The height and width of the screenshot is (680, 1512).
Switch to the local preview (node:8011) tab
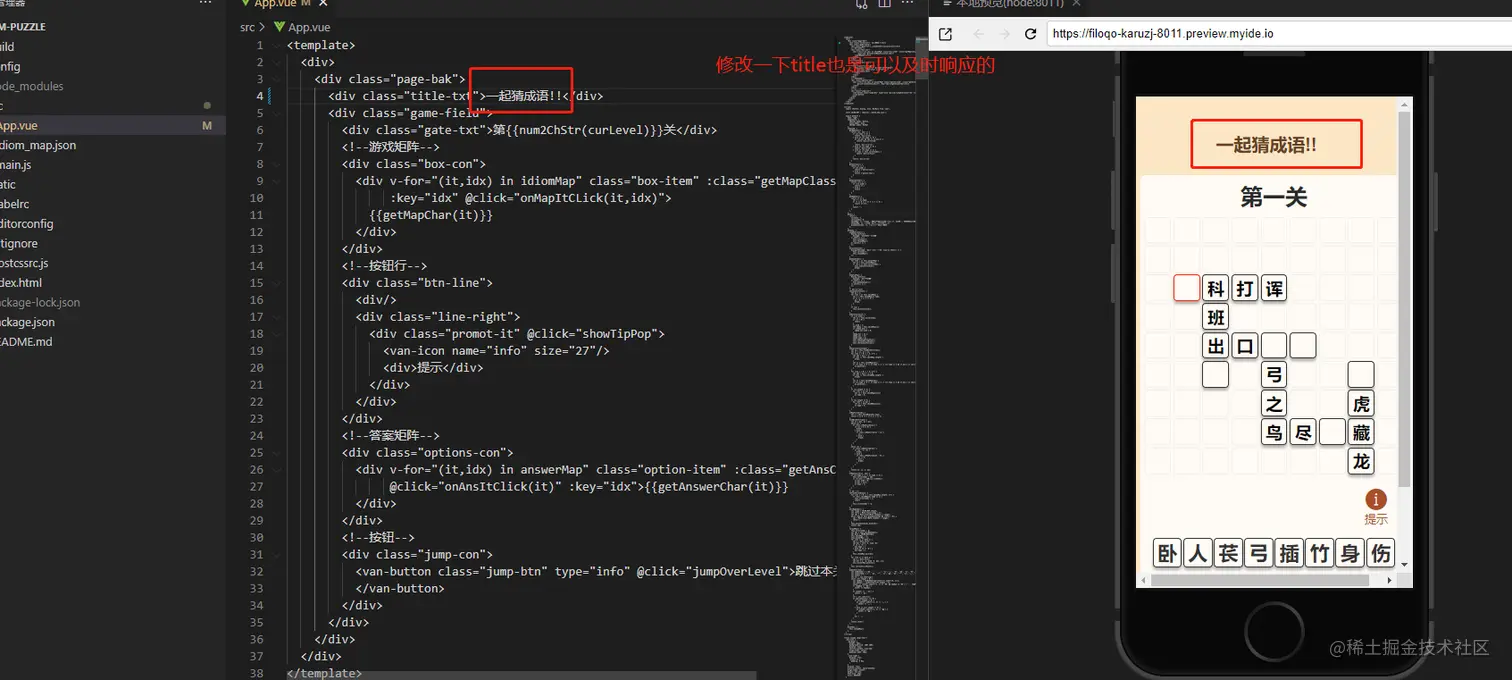point(1010,4)
